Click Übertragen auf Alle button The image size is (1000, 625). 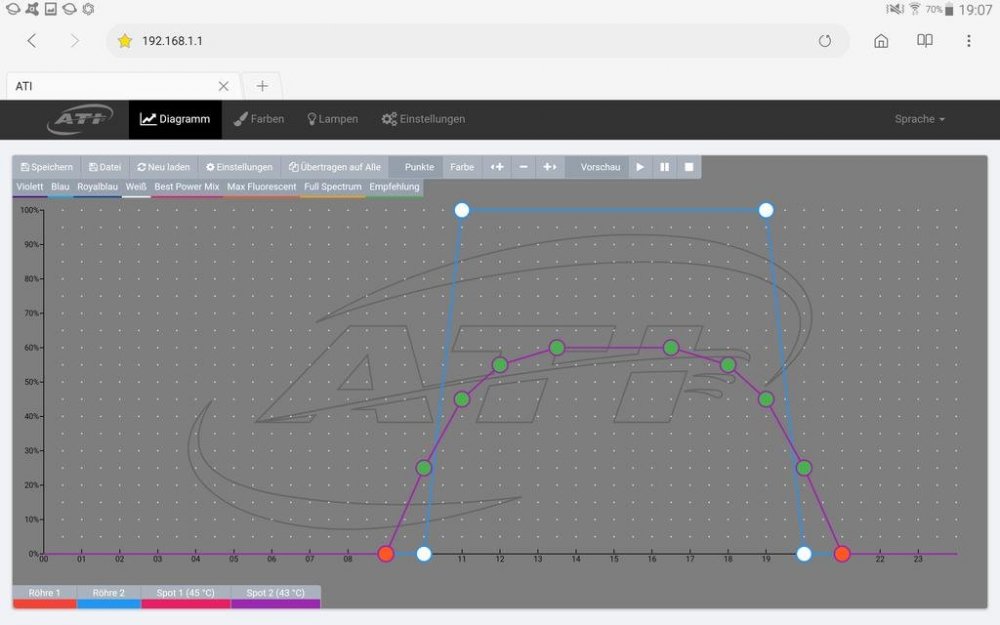[334, 167]
